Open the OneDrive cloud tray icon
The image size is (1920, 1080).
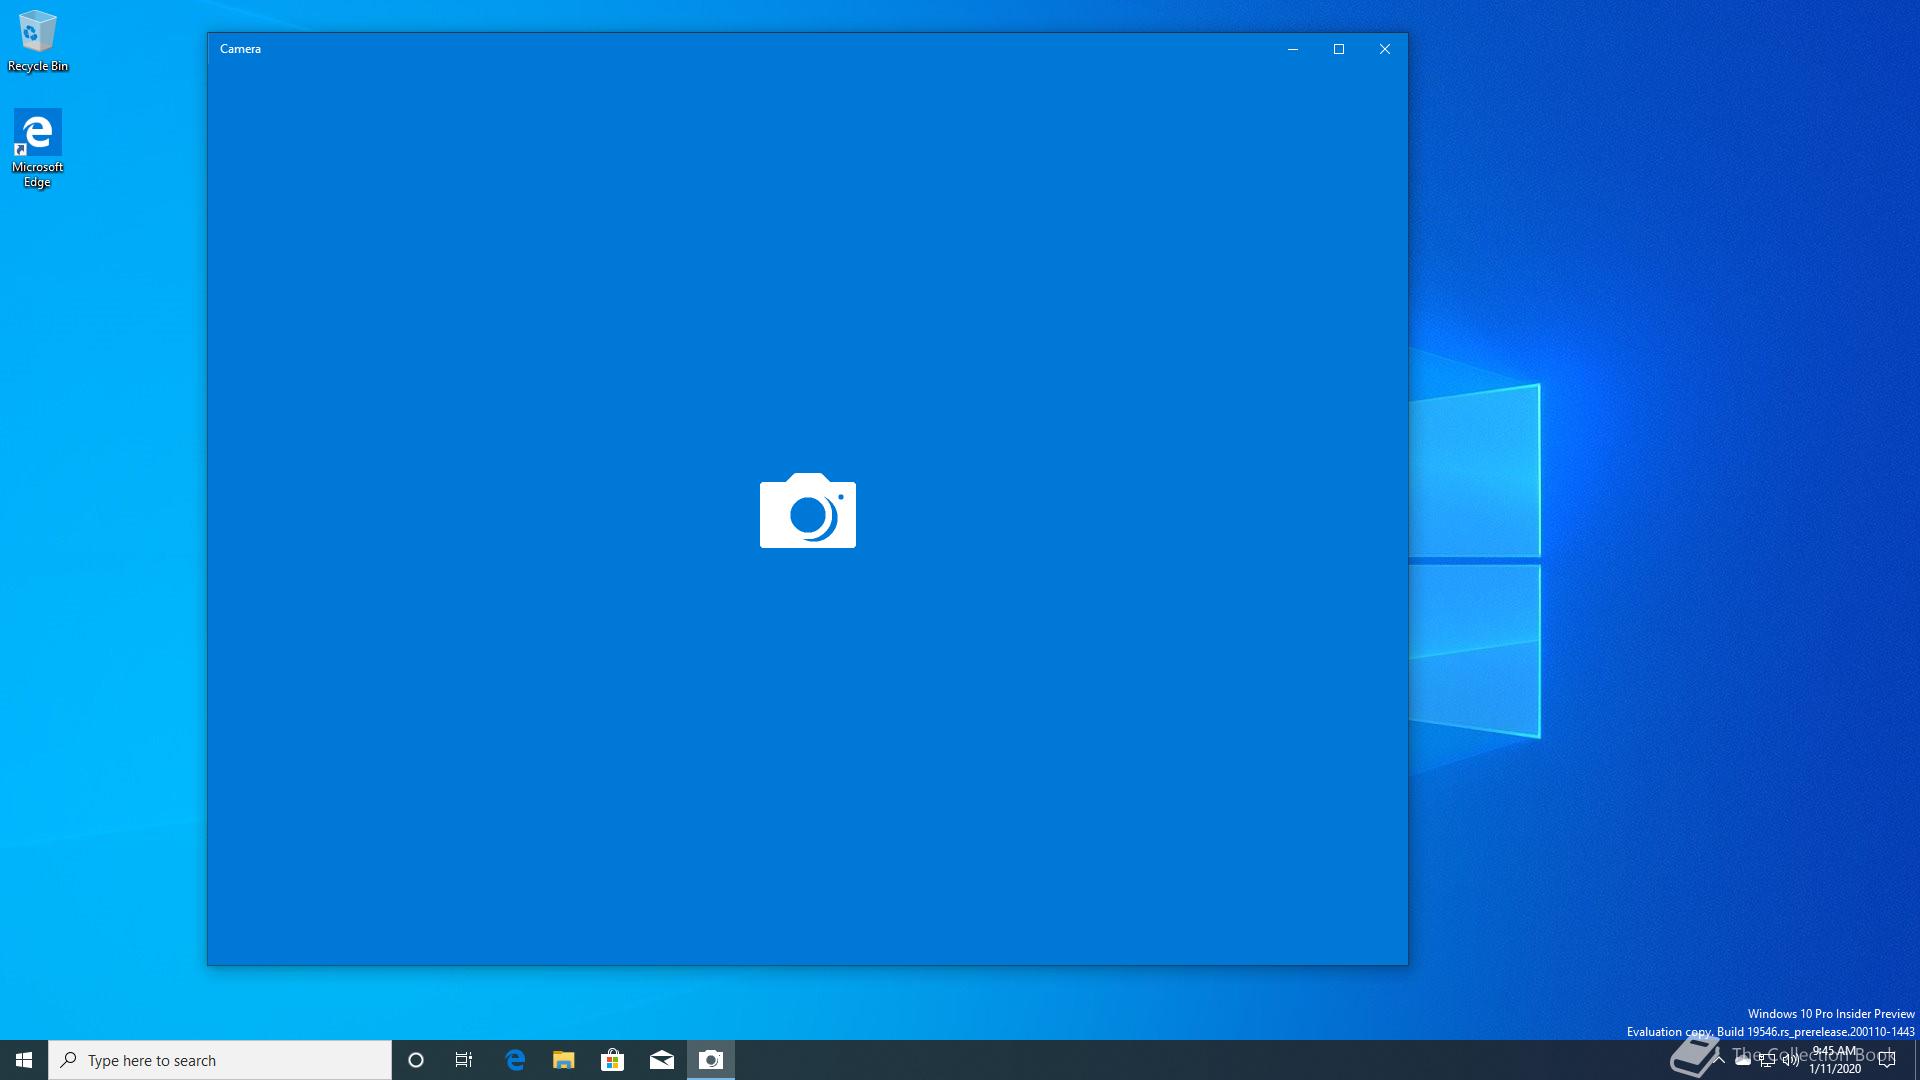(1743, 1060)
